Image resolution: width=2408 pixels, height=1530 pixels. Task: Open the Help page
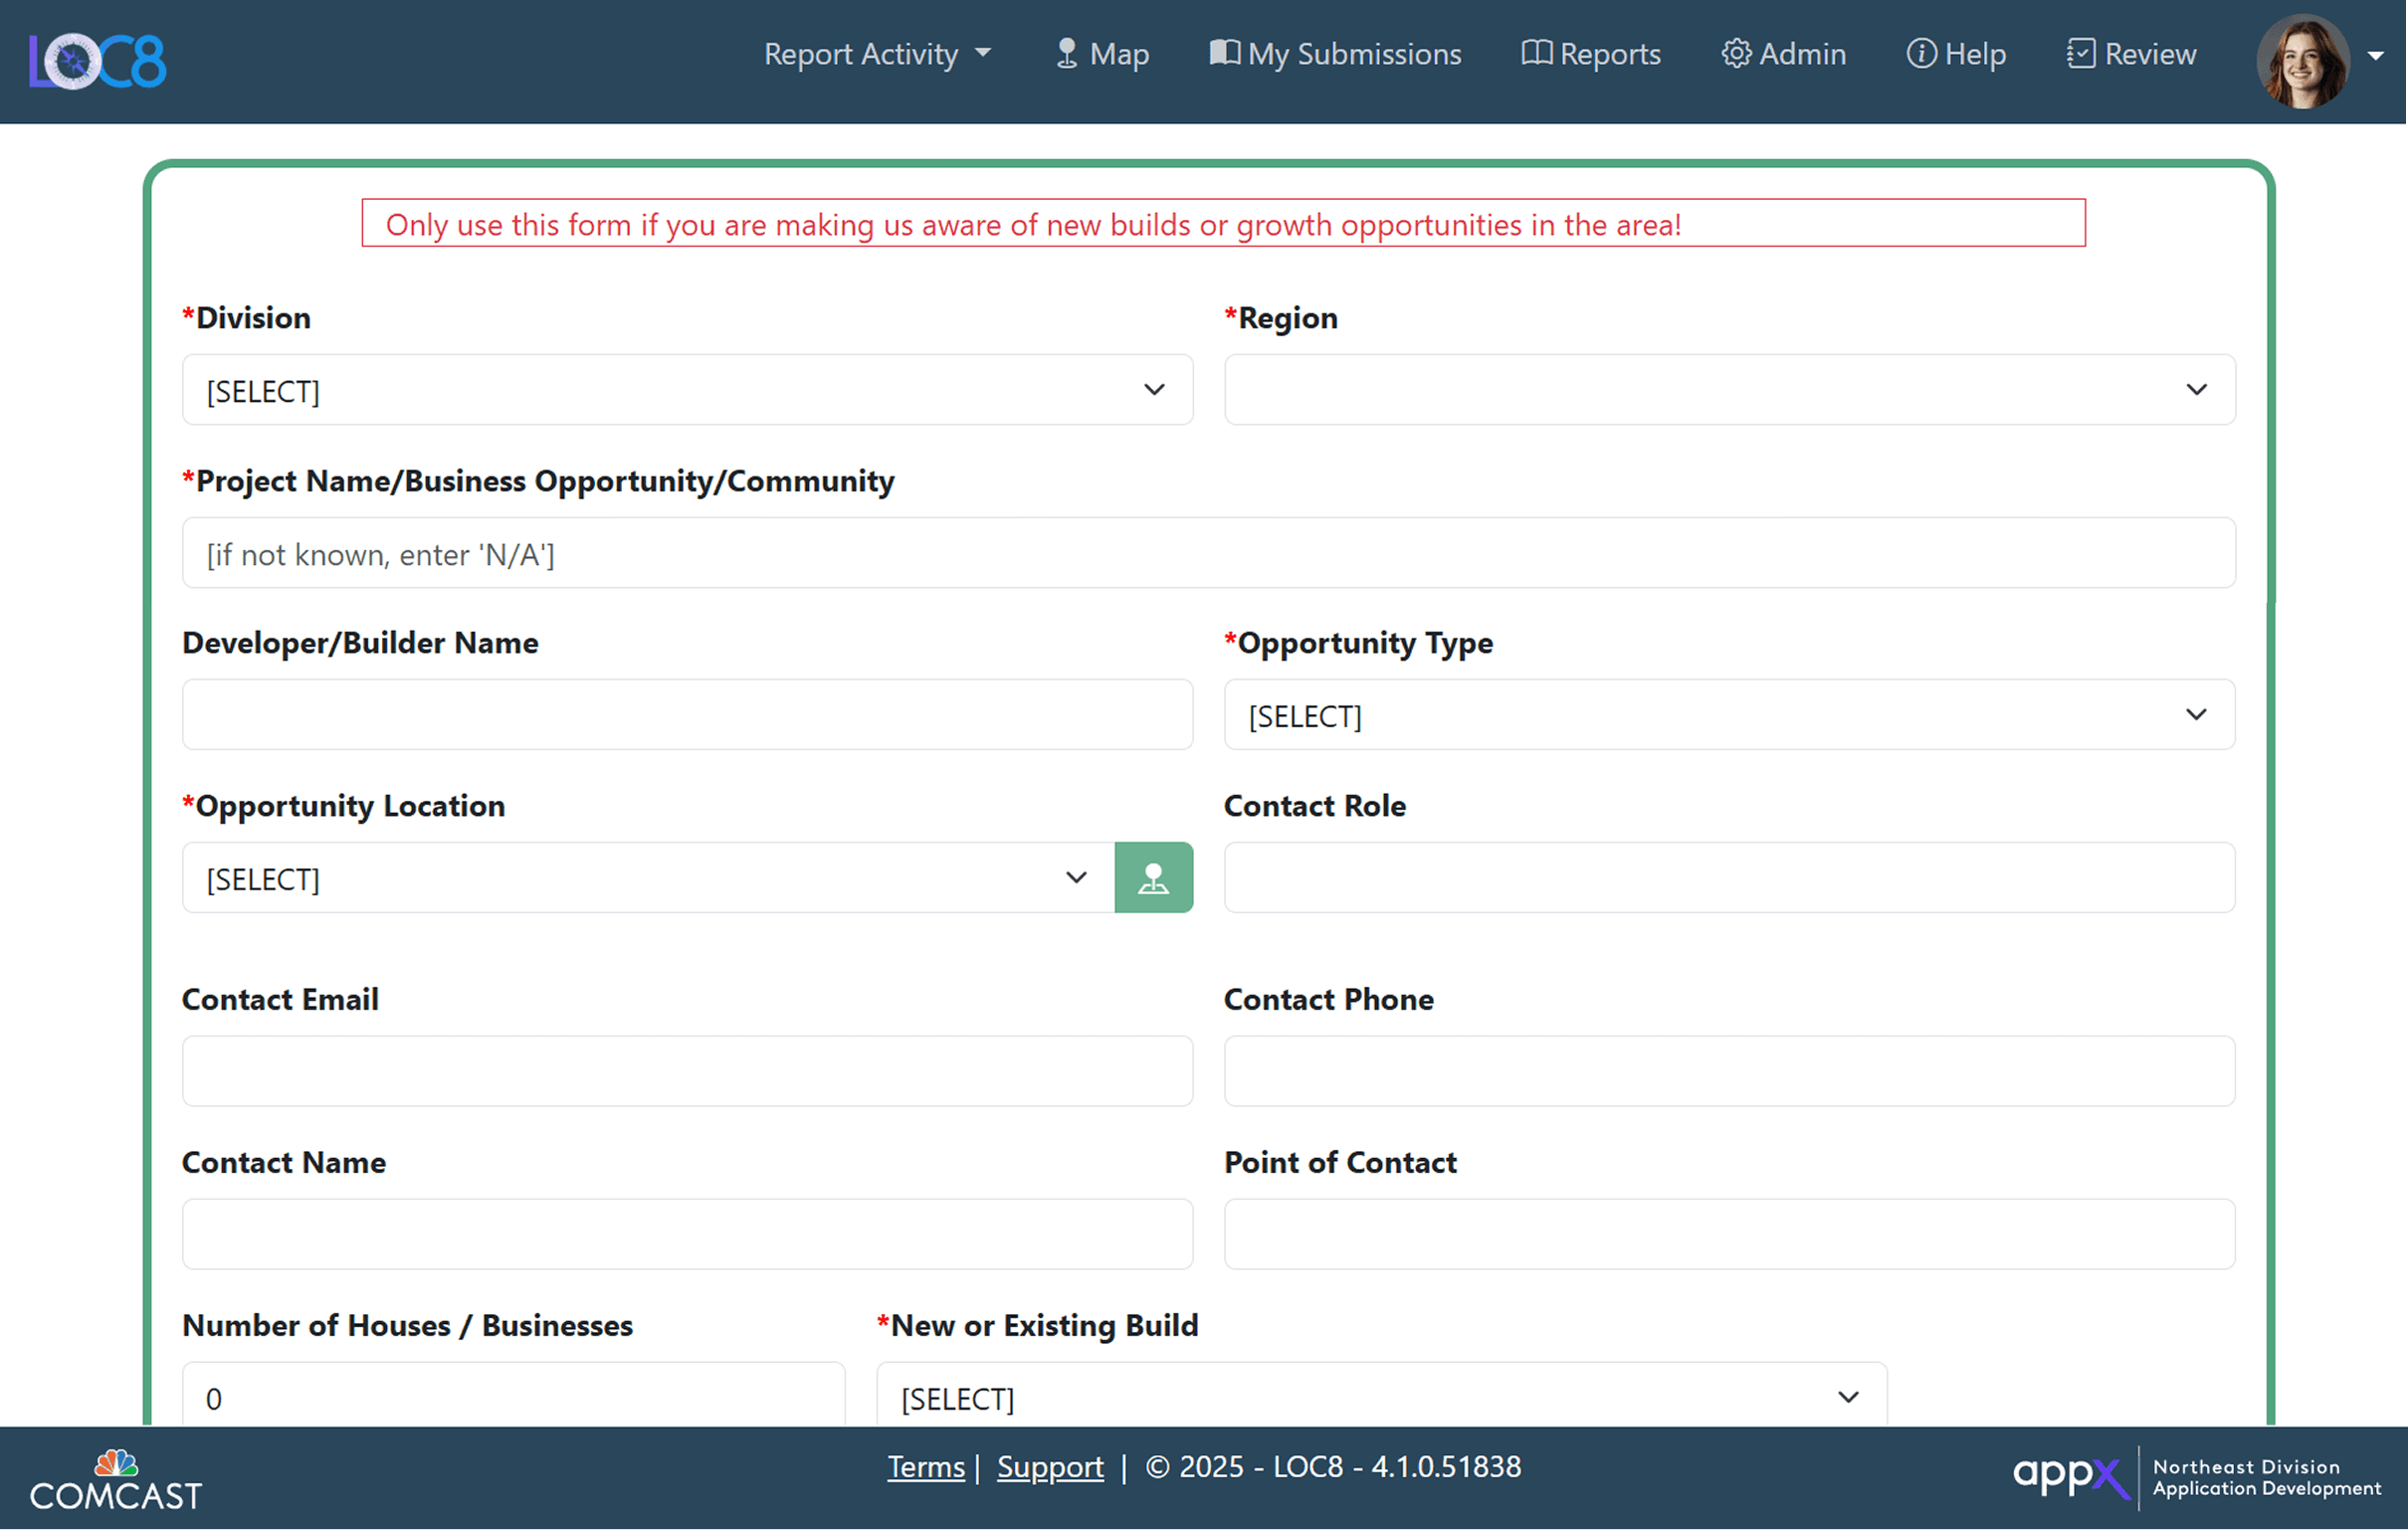[1956, 54]
